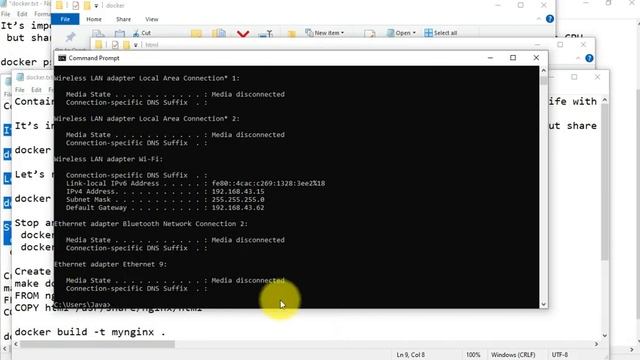Click the 'Ln 9, Col 8' status bar entry

(410, 355)
